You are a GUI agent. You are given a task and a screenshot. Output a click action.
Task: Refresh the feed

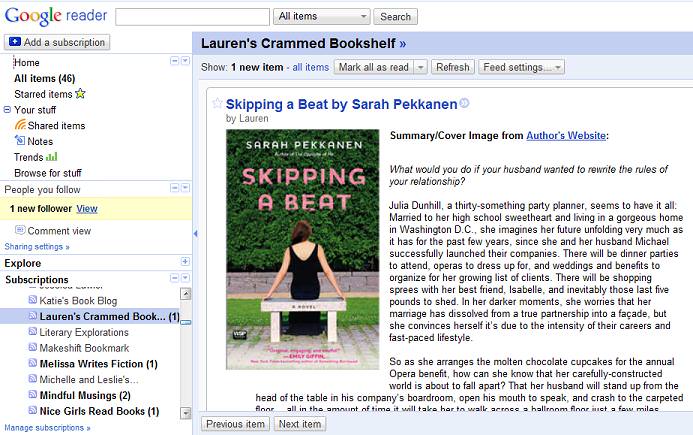[x=453, y=67]
